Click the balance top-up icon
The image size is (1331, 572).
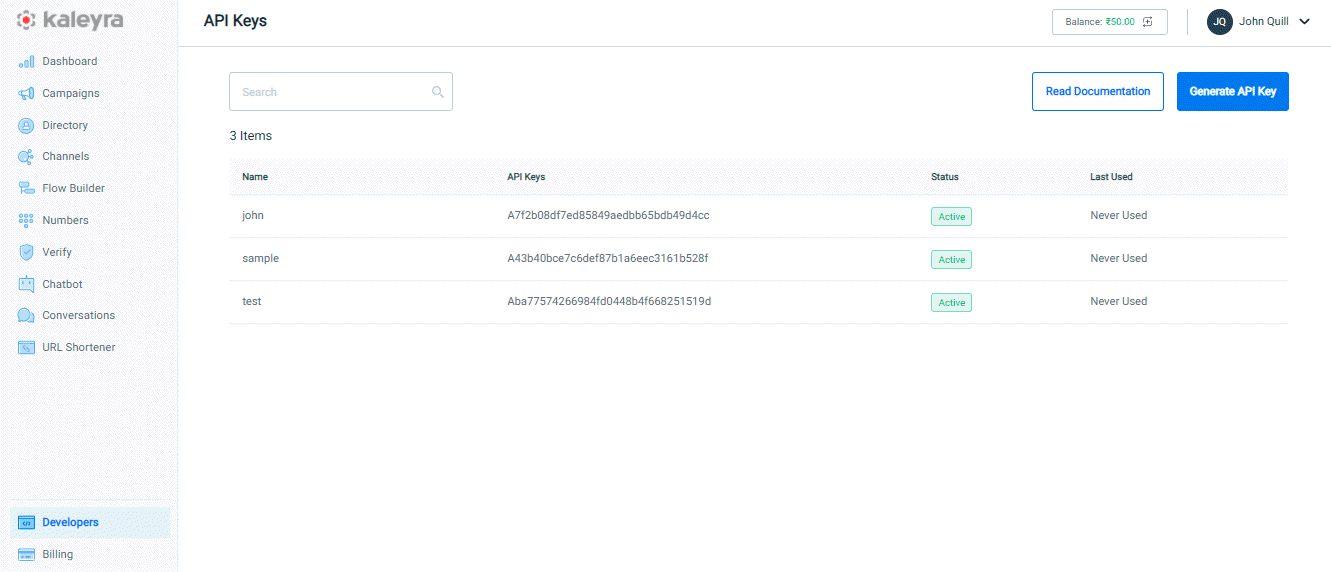1148,22
